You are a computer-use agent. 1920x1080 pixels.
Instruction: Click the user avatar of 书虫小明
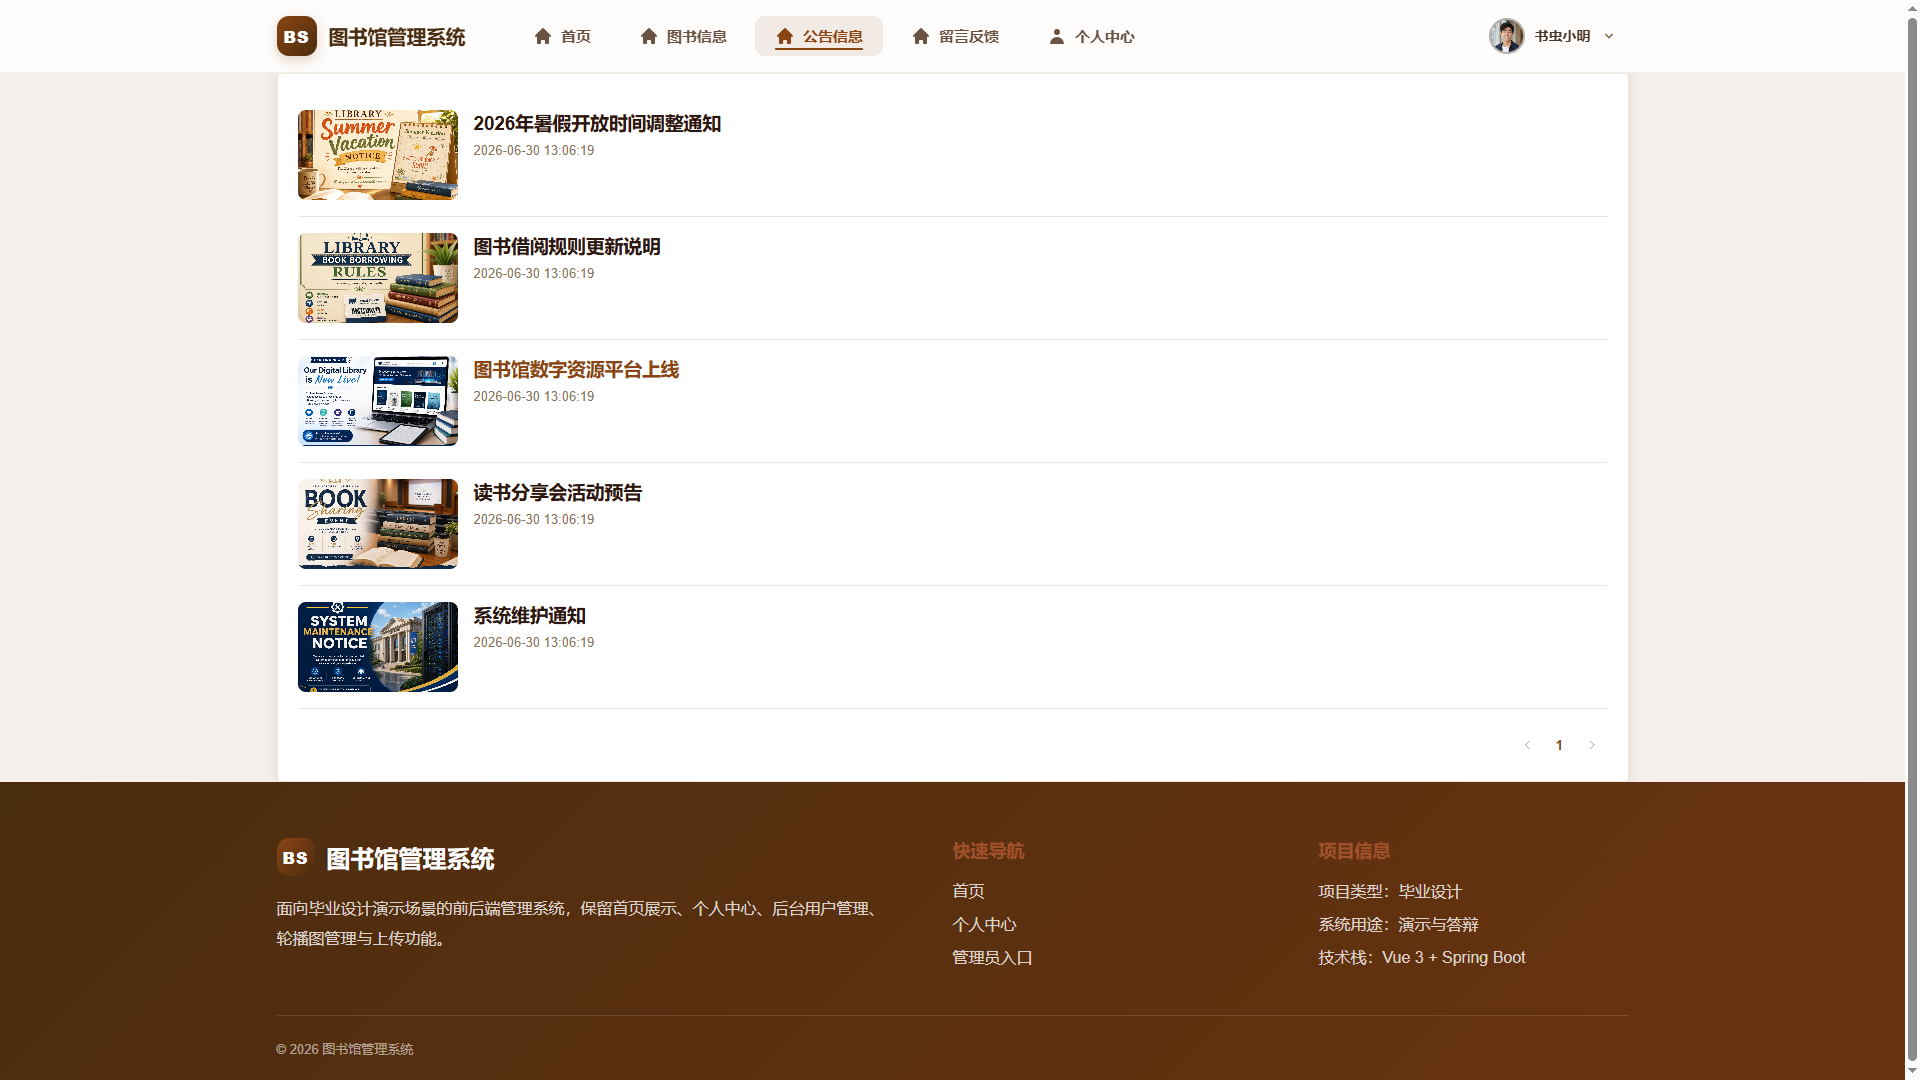(1506, 36)
